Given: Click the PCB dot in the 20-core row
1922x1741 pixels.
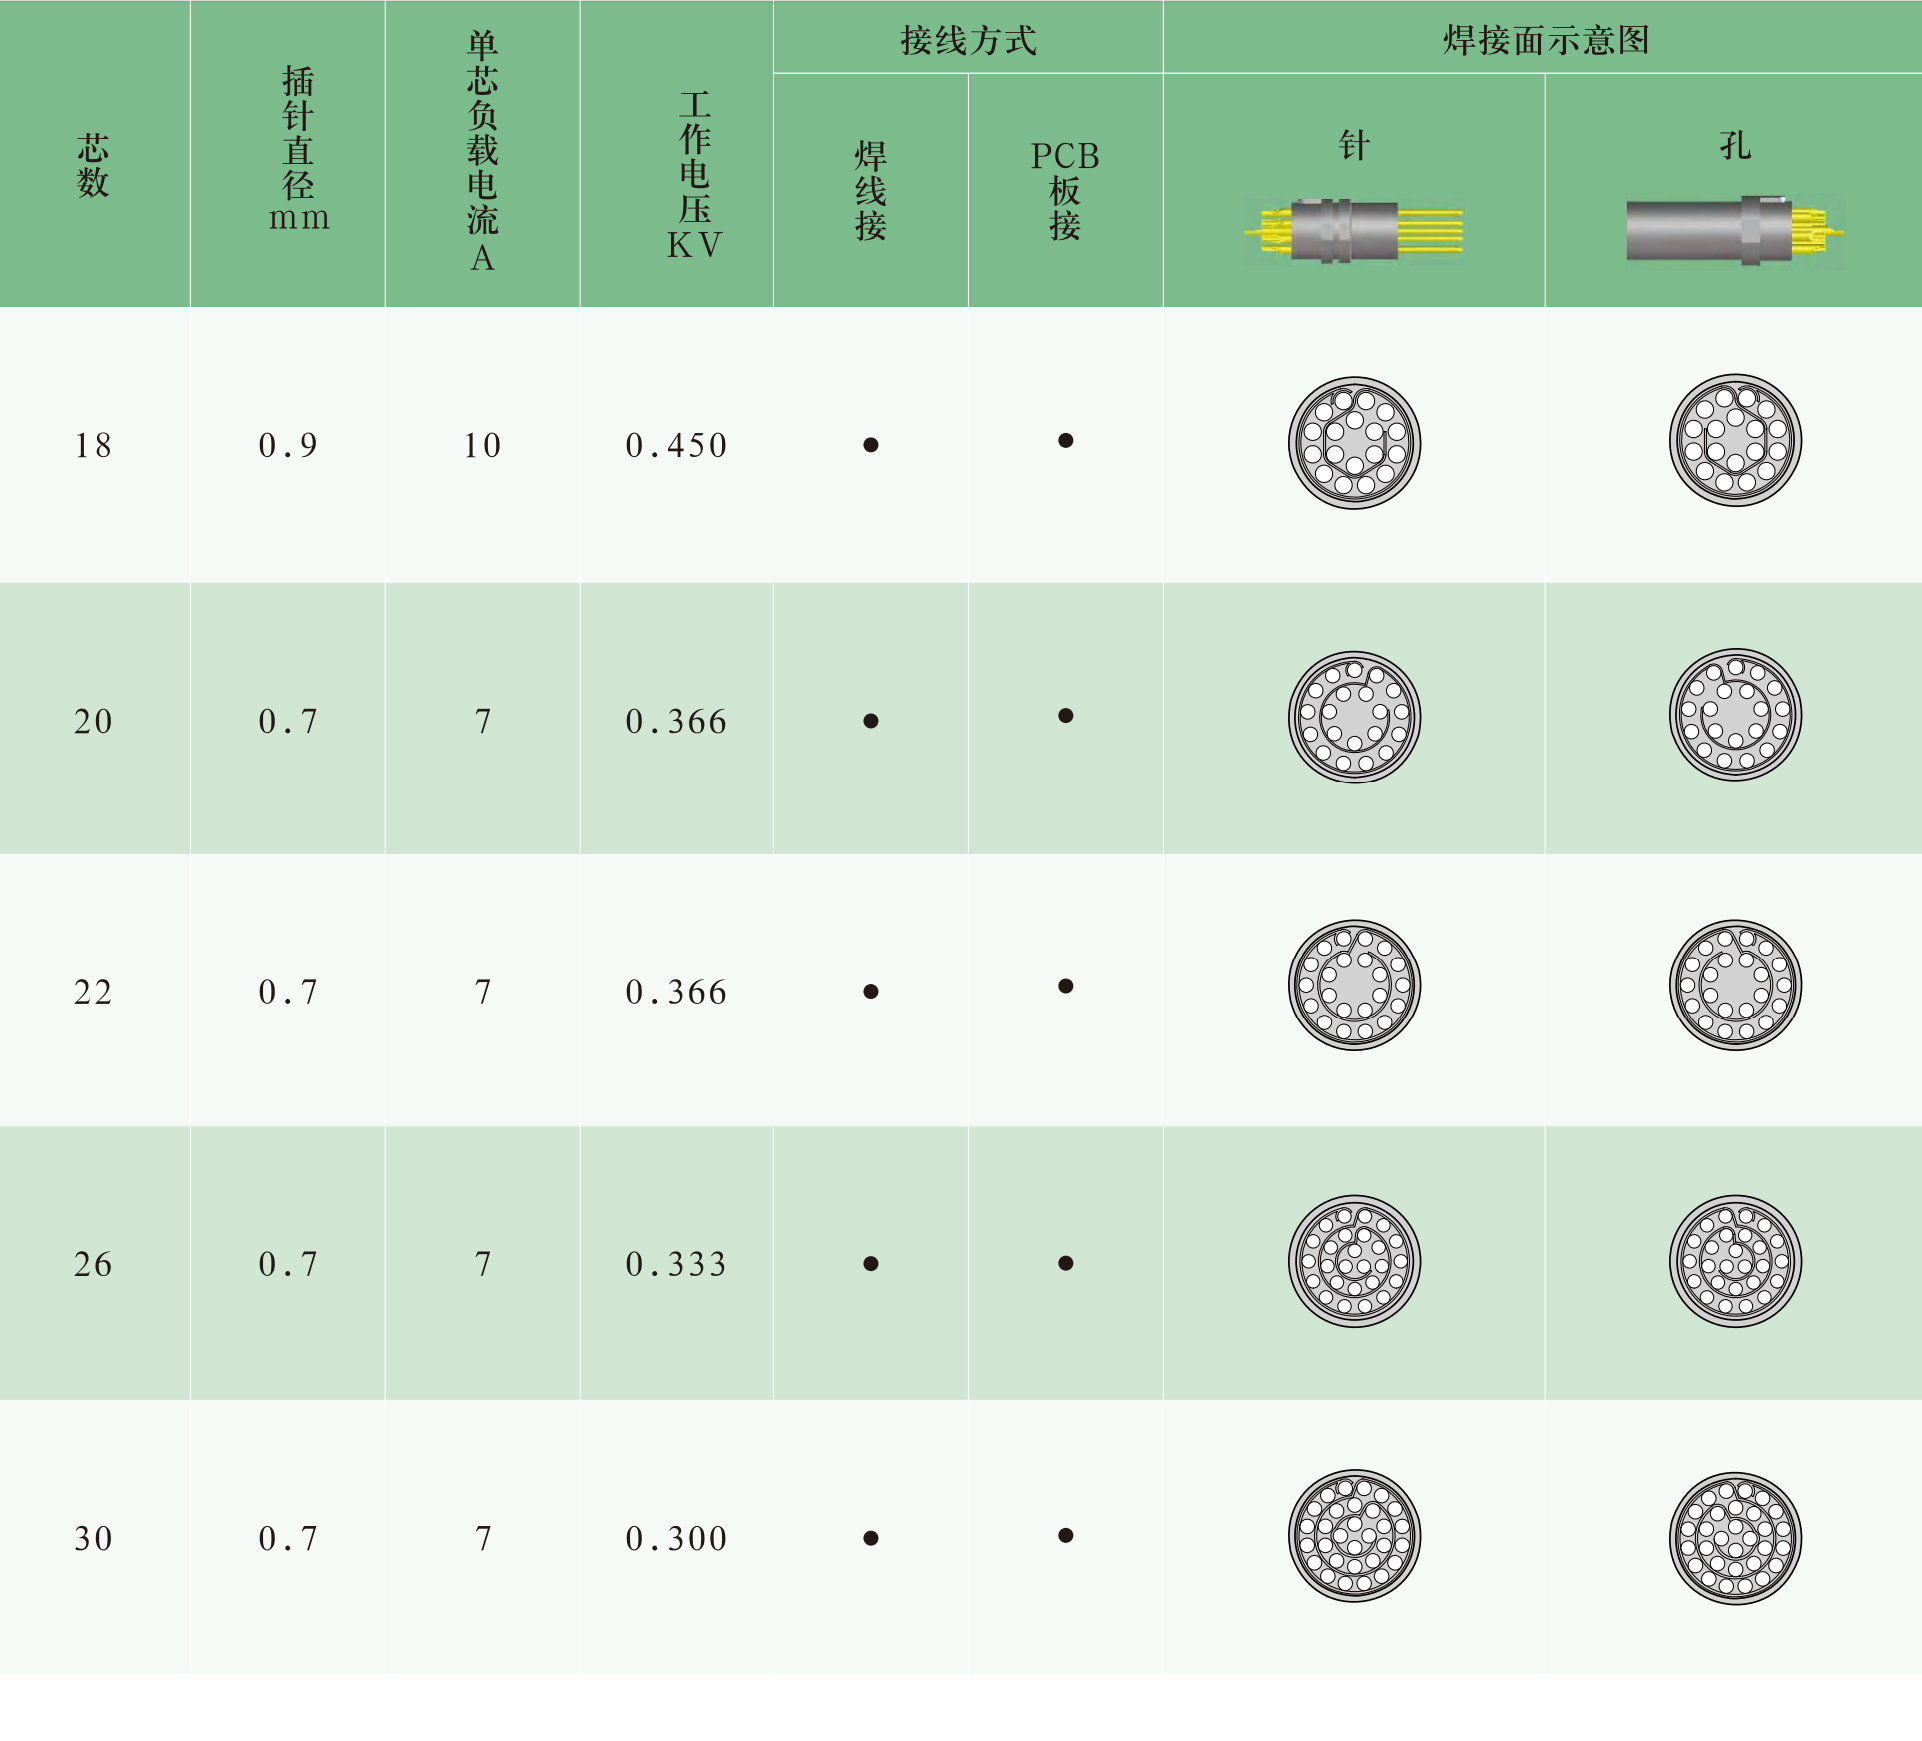Looking at the screenshot, I should coord(1066,716).
